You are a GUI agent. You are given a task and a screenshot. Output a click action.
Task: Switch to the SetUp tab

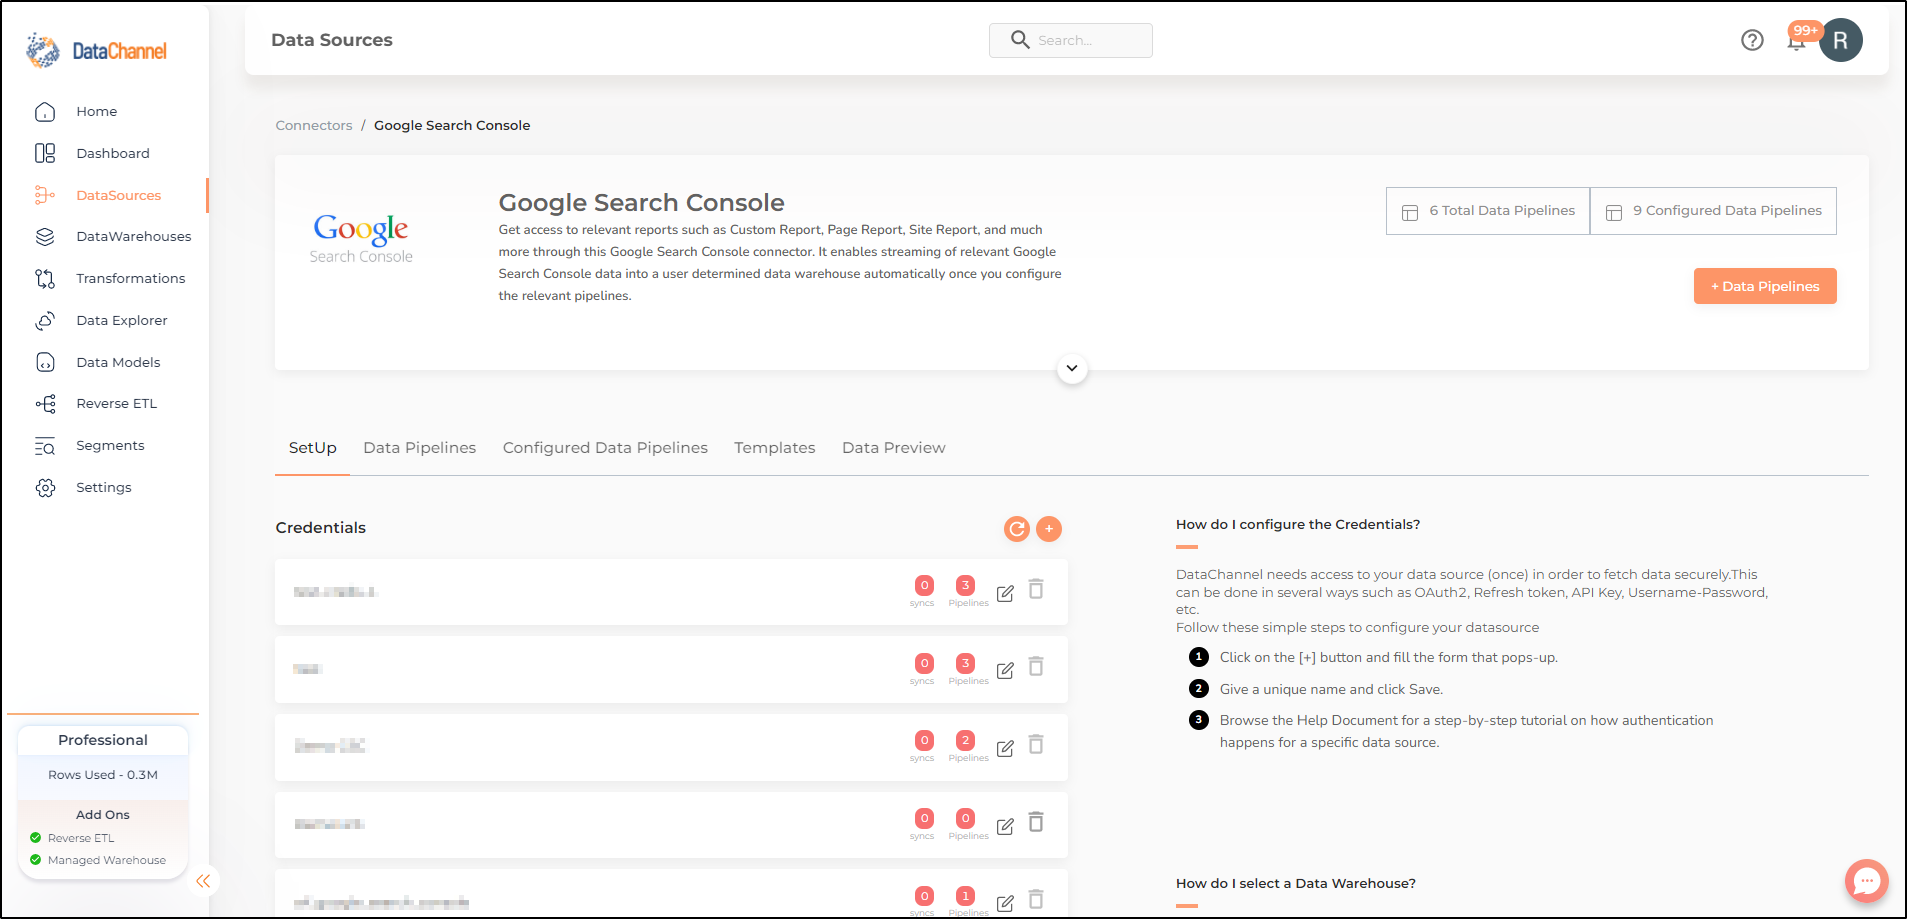pos(312,448)
